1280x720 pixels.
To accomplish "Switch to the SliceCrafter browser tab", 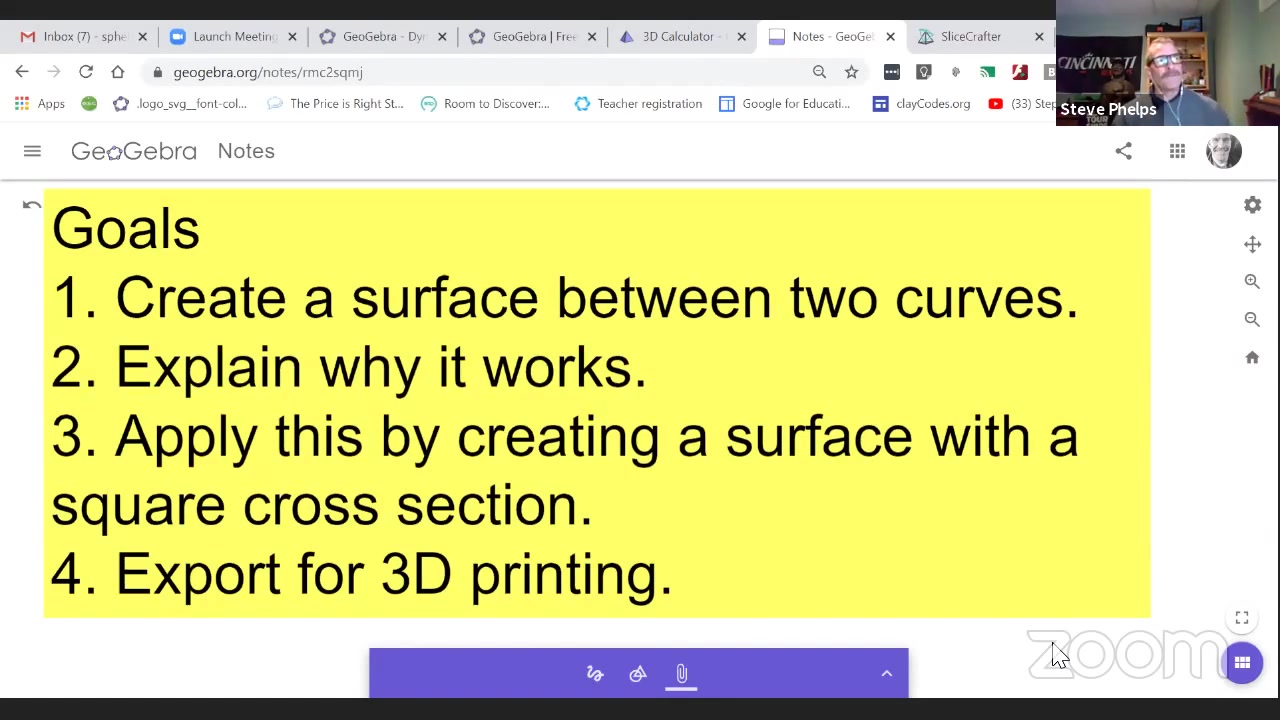I will point(970,36).
